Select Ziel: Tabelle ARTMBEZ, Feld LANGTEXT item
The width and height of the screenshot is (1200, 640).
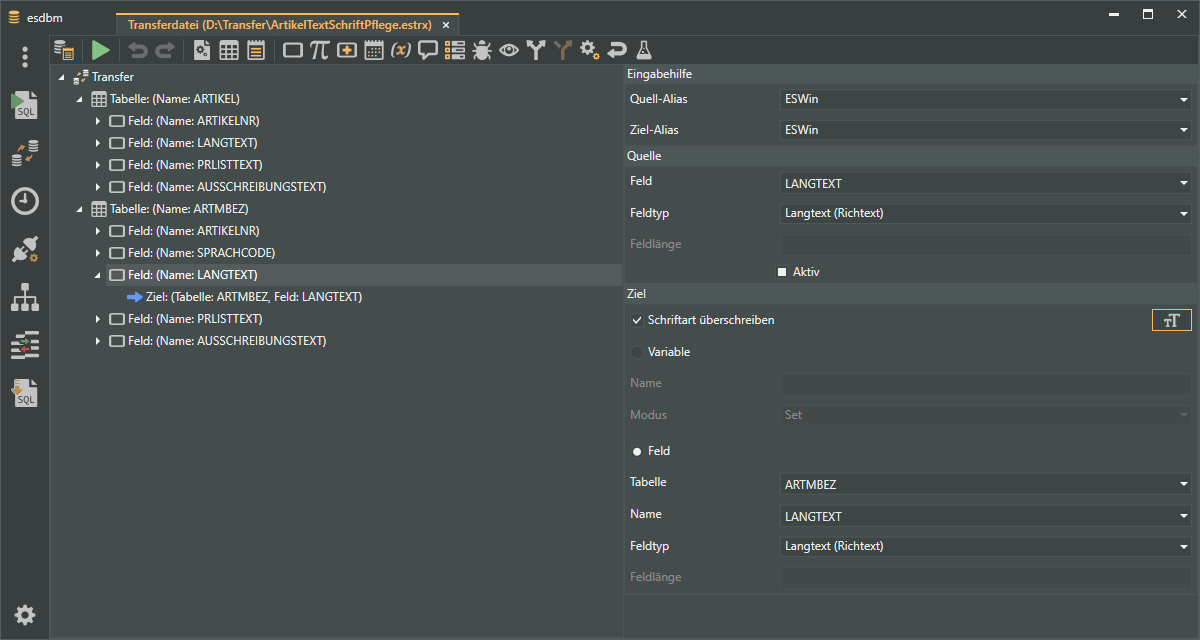(254, 297)
